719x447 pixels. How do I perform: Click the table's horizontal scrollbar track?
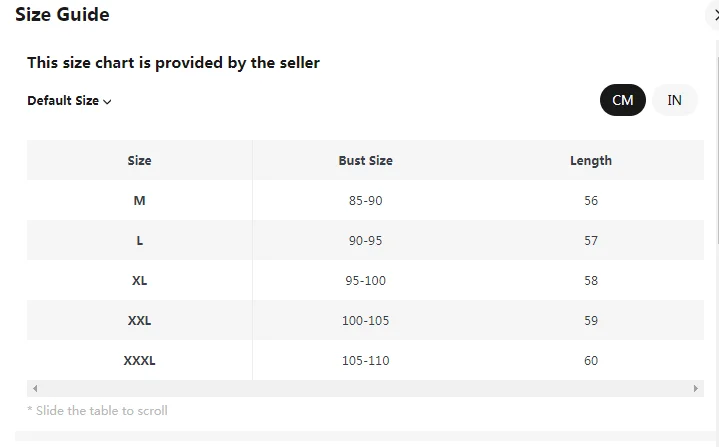pyautogui.click(x=365, y=388)
